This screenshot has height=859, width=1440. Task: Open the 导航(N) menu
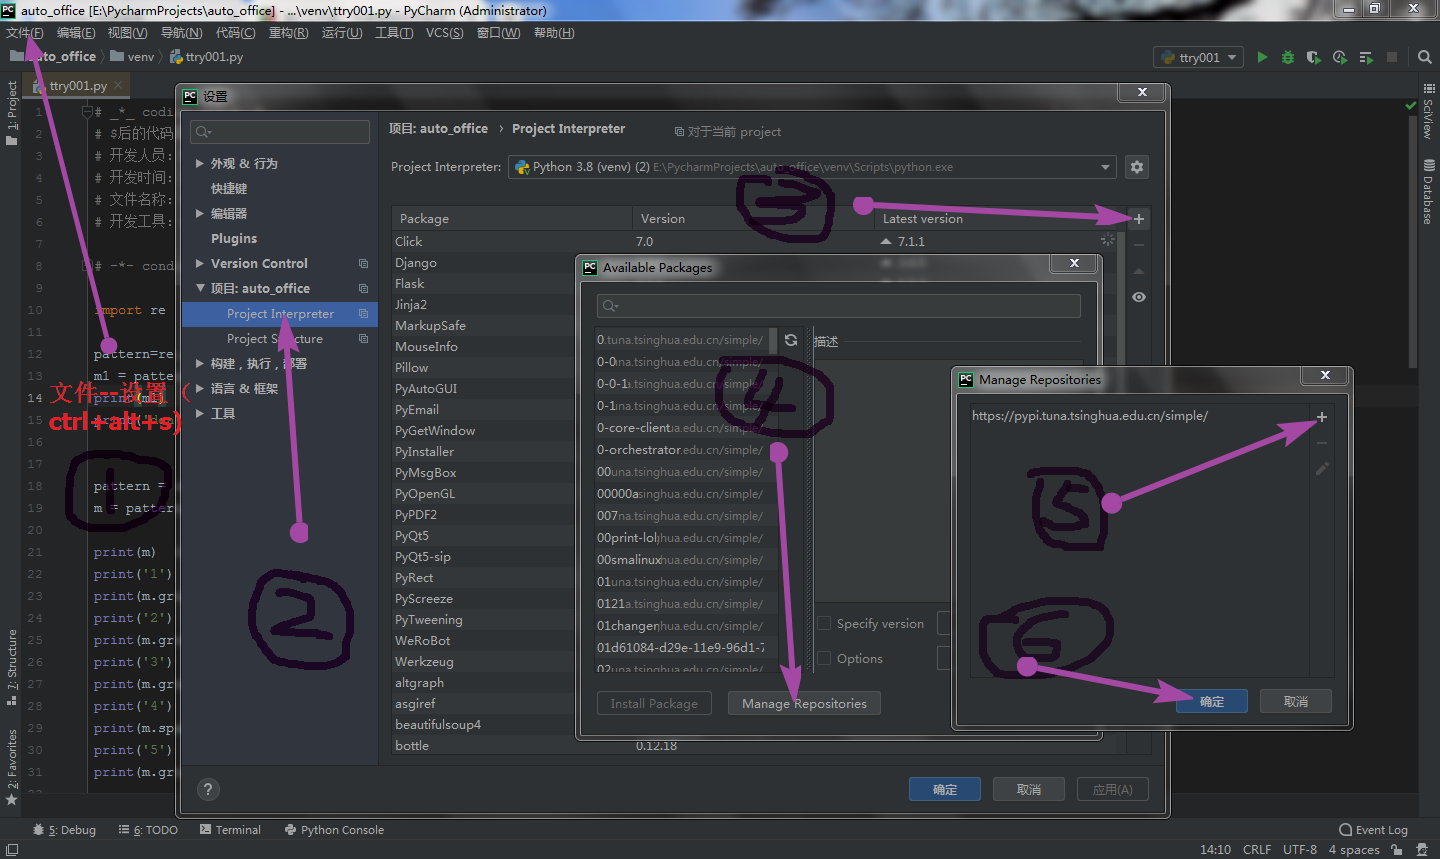coord(181,33)
